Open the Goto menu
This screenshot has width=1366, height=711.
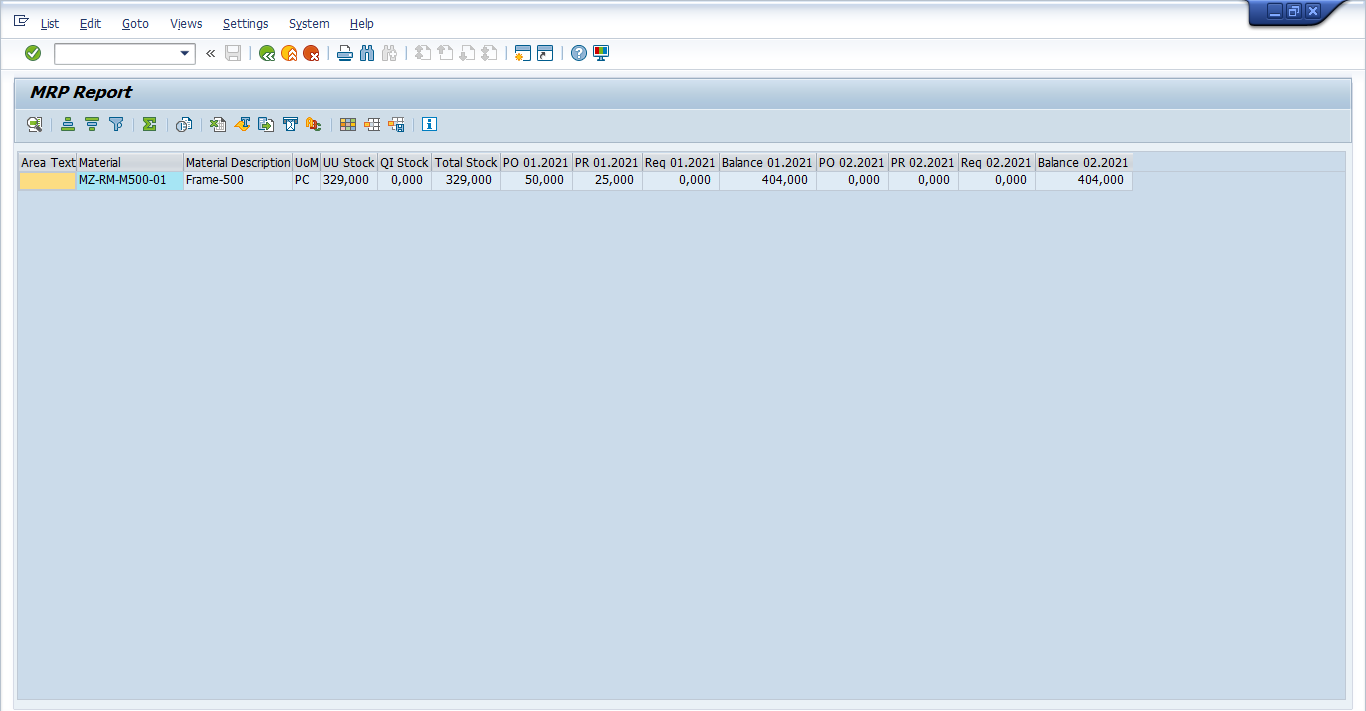point(135,23)
